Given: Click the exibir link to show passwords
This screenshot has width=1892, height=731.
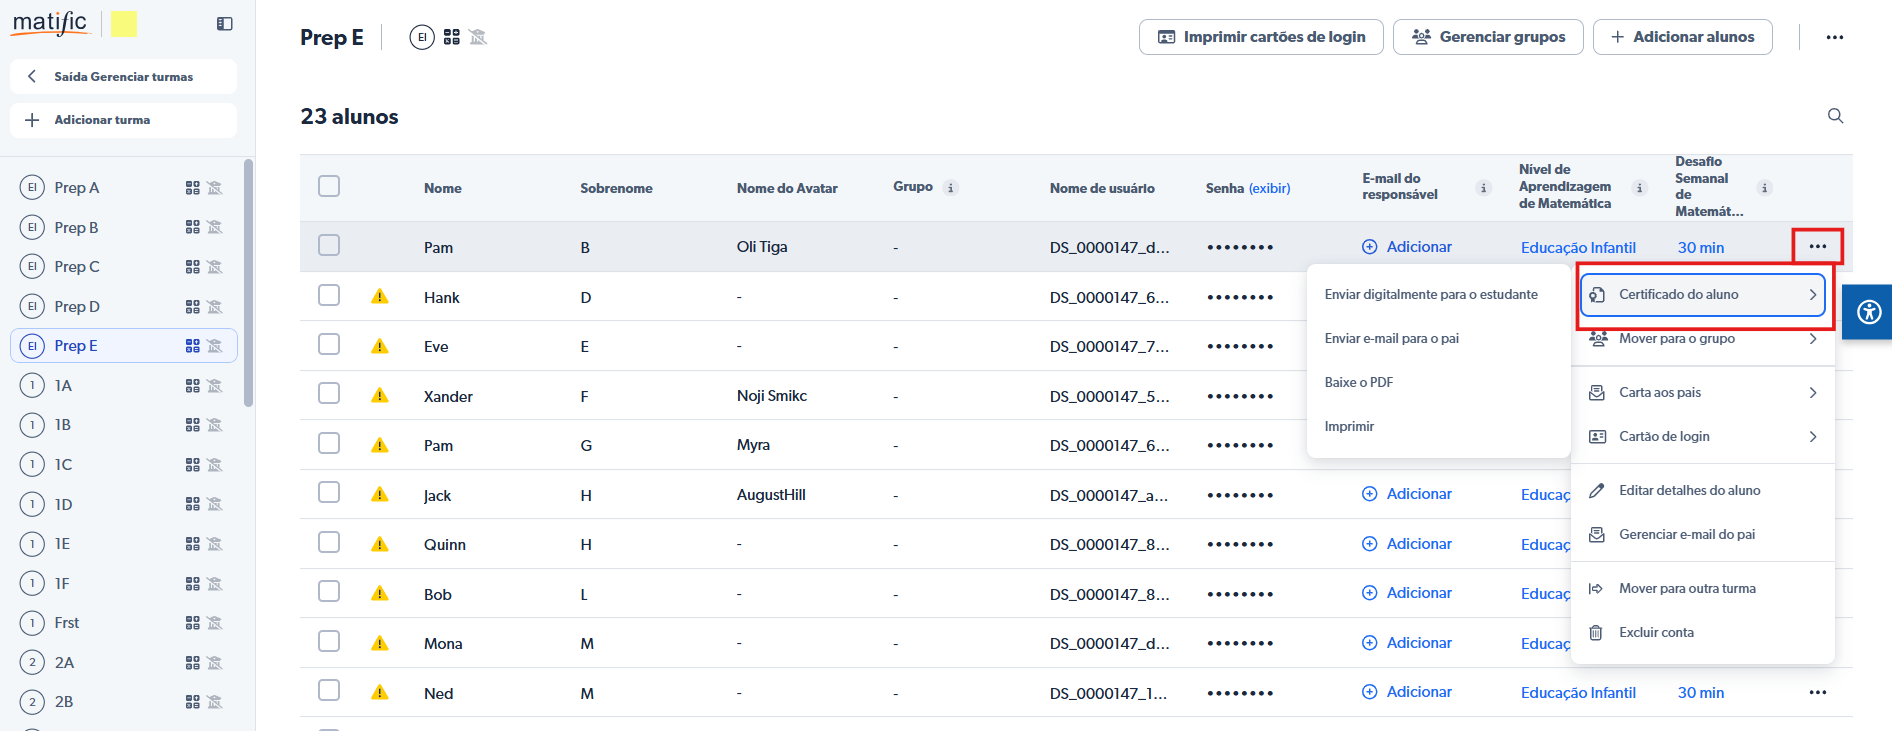Looking at the screenshot, I should pos(1269,188).
